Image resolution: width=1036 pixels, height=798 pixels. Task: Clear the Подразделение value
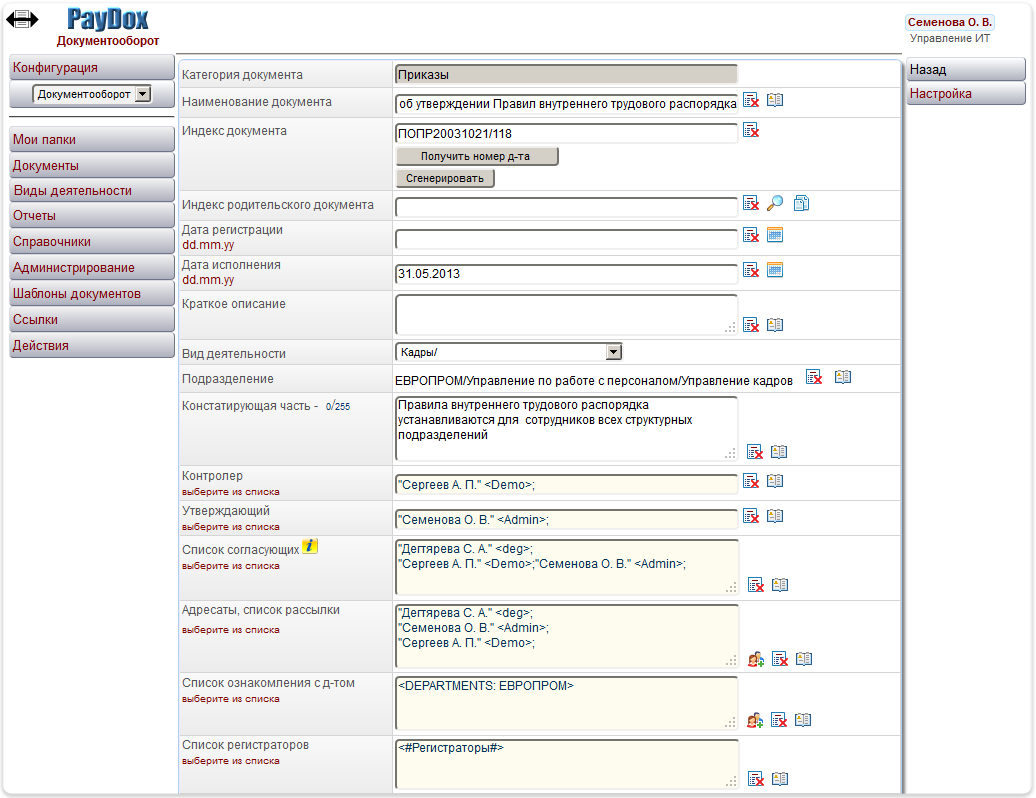pyautogui.click(x=815, y=377)
